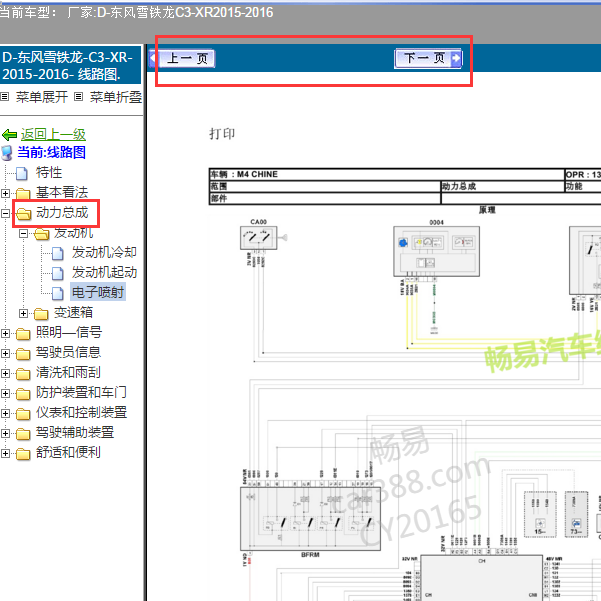The width and height of the screenshot is (601, 601).
Task: Go to previous page with 上一页 button
Action: coord(182,59)
